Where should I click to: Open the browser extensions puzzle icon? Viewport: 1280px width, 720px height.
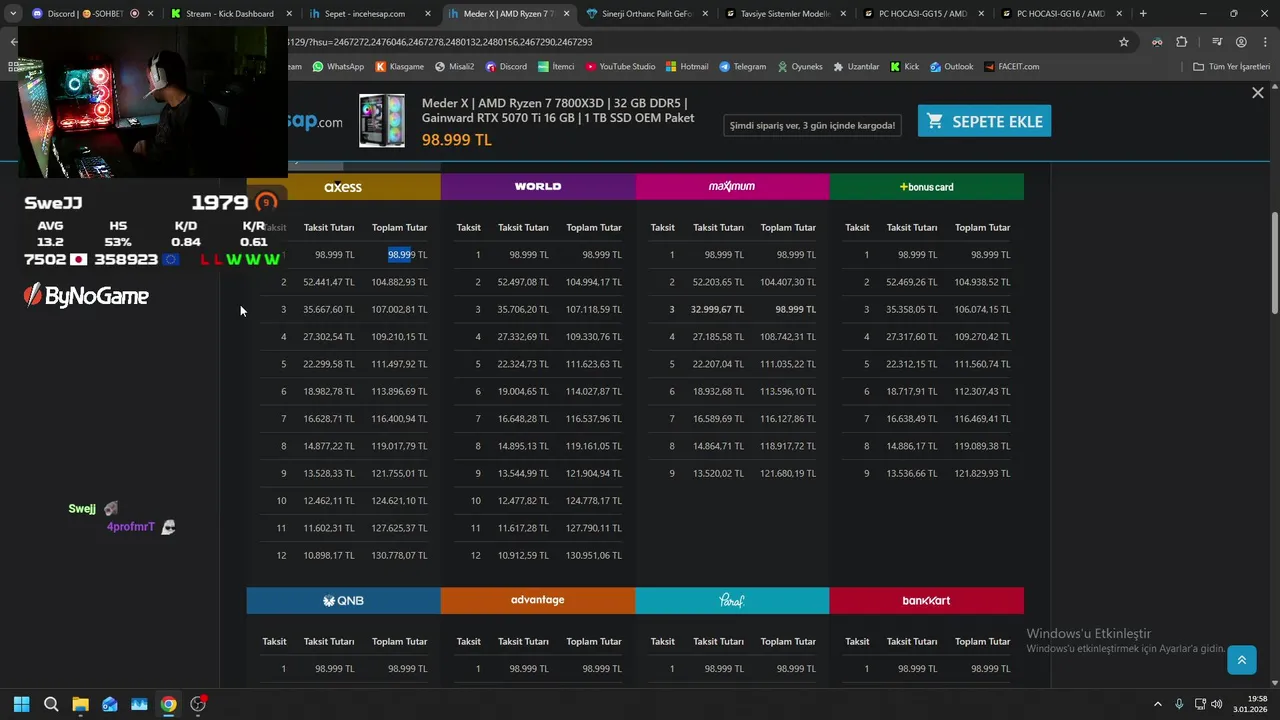(x=1182, y=42)
